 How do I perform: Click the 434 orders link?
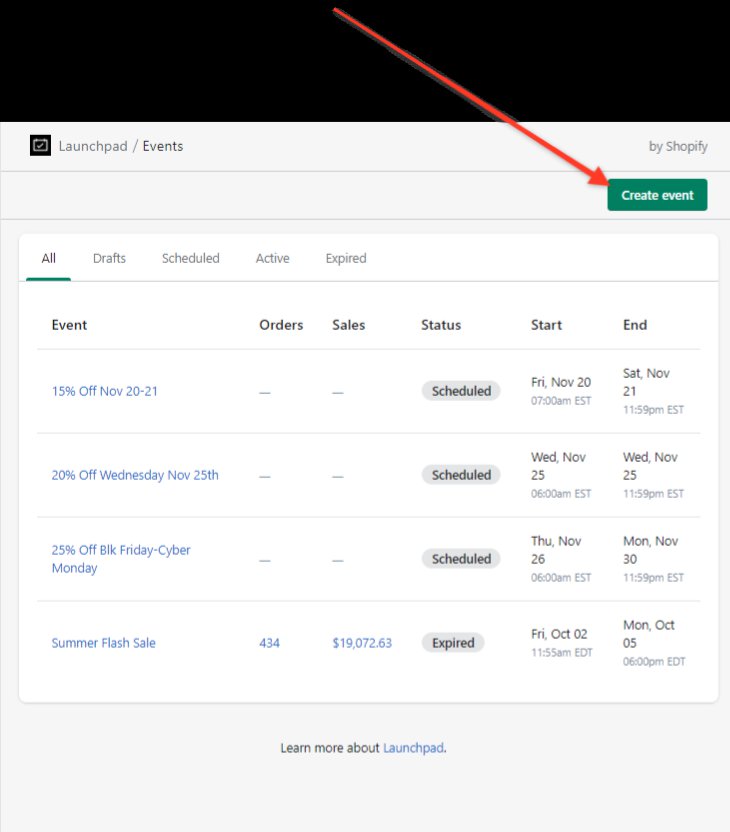pyautogui.click(x=269, y=643)
